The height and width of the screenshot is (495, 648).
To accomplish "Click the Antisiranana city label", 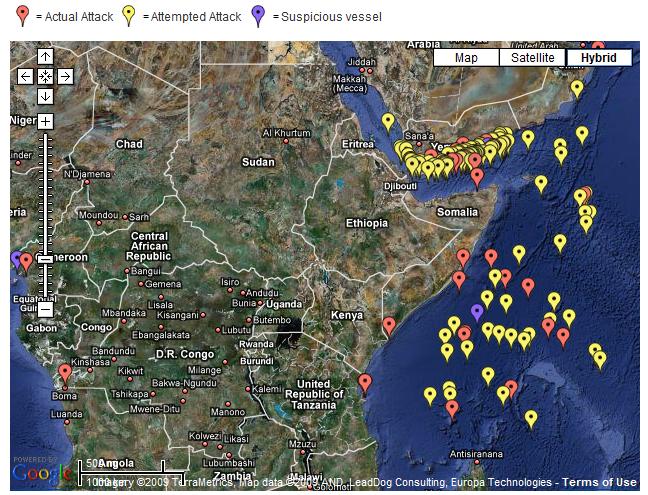I will pos(476,454).
